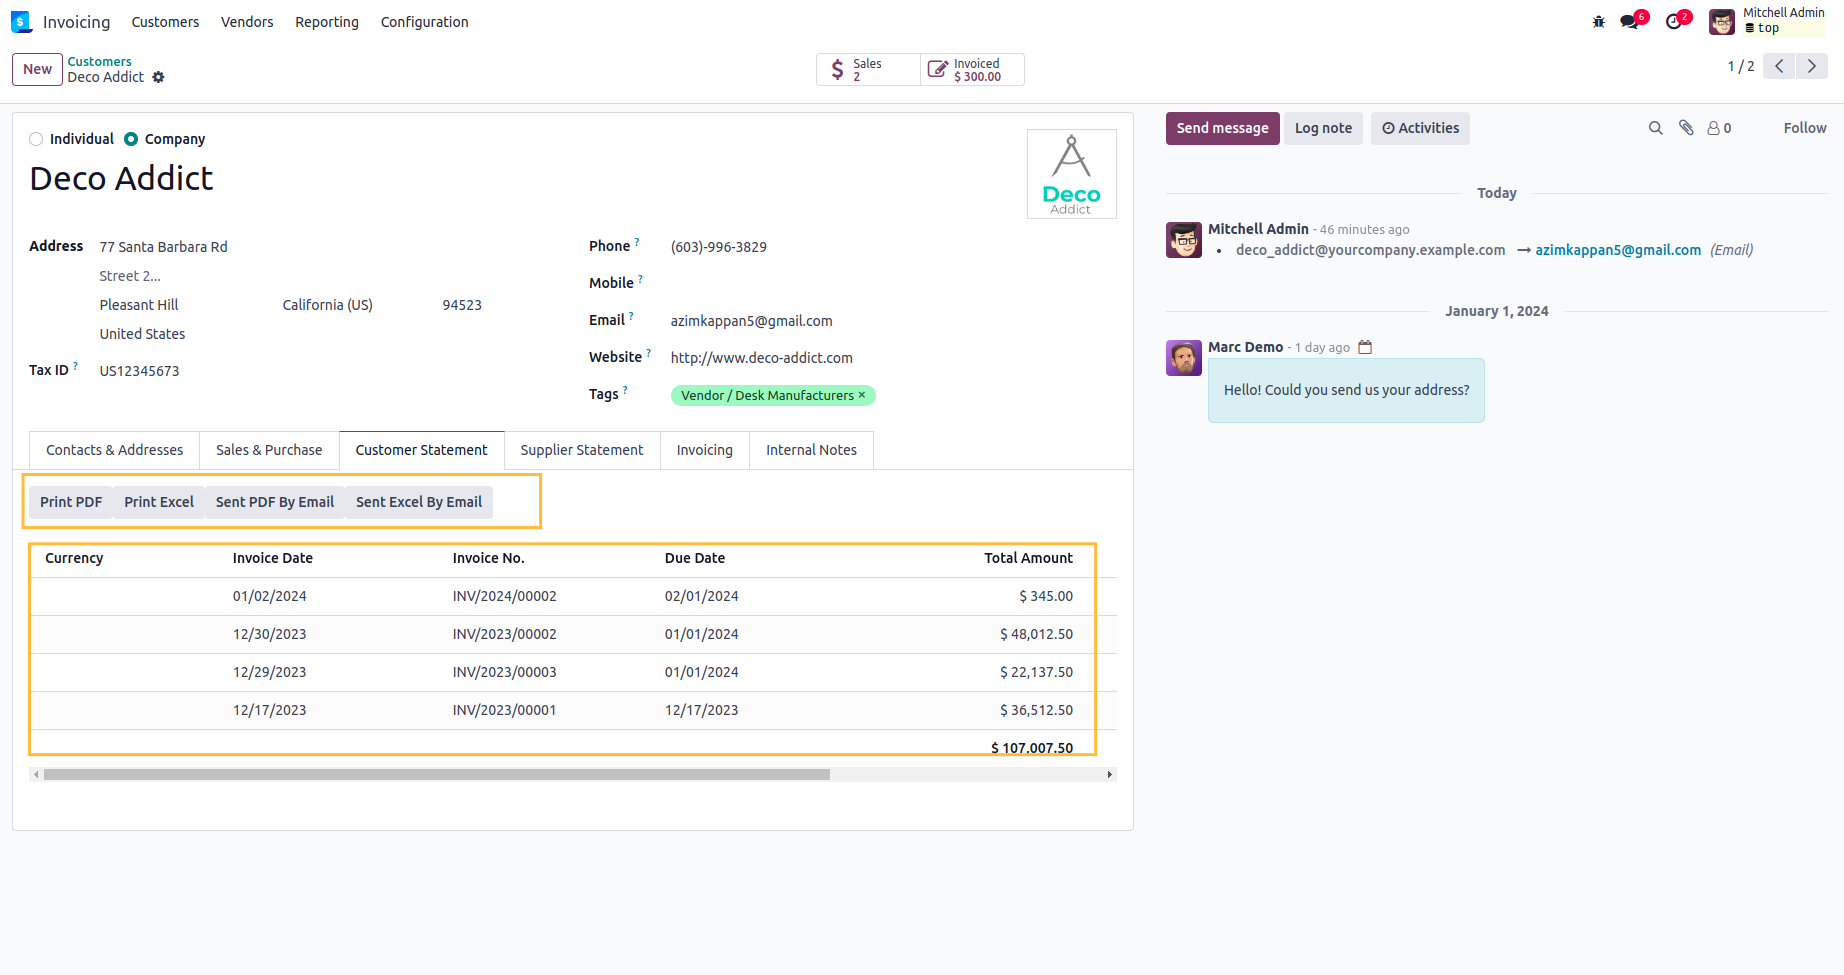1844x975 pixels.
Task: Show followers count icon
Action: click(1719, 128)
